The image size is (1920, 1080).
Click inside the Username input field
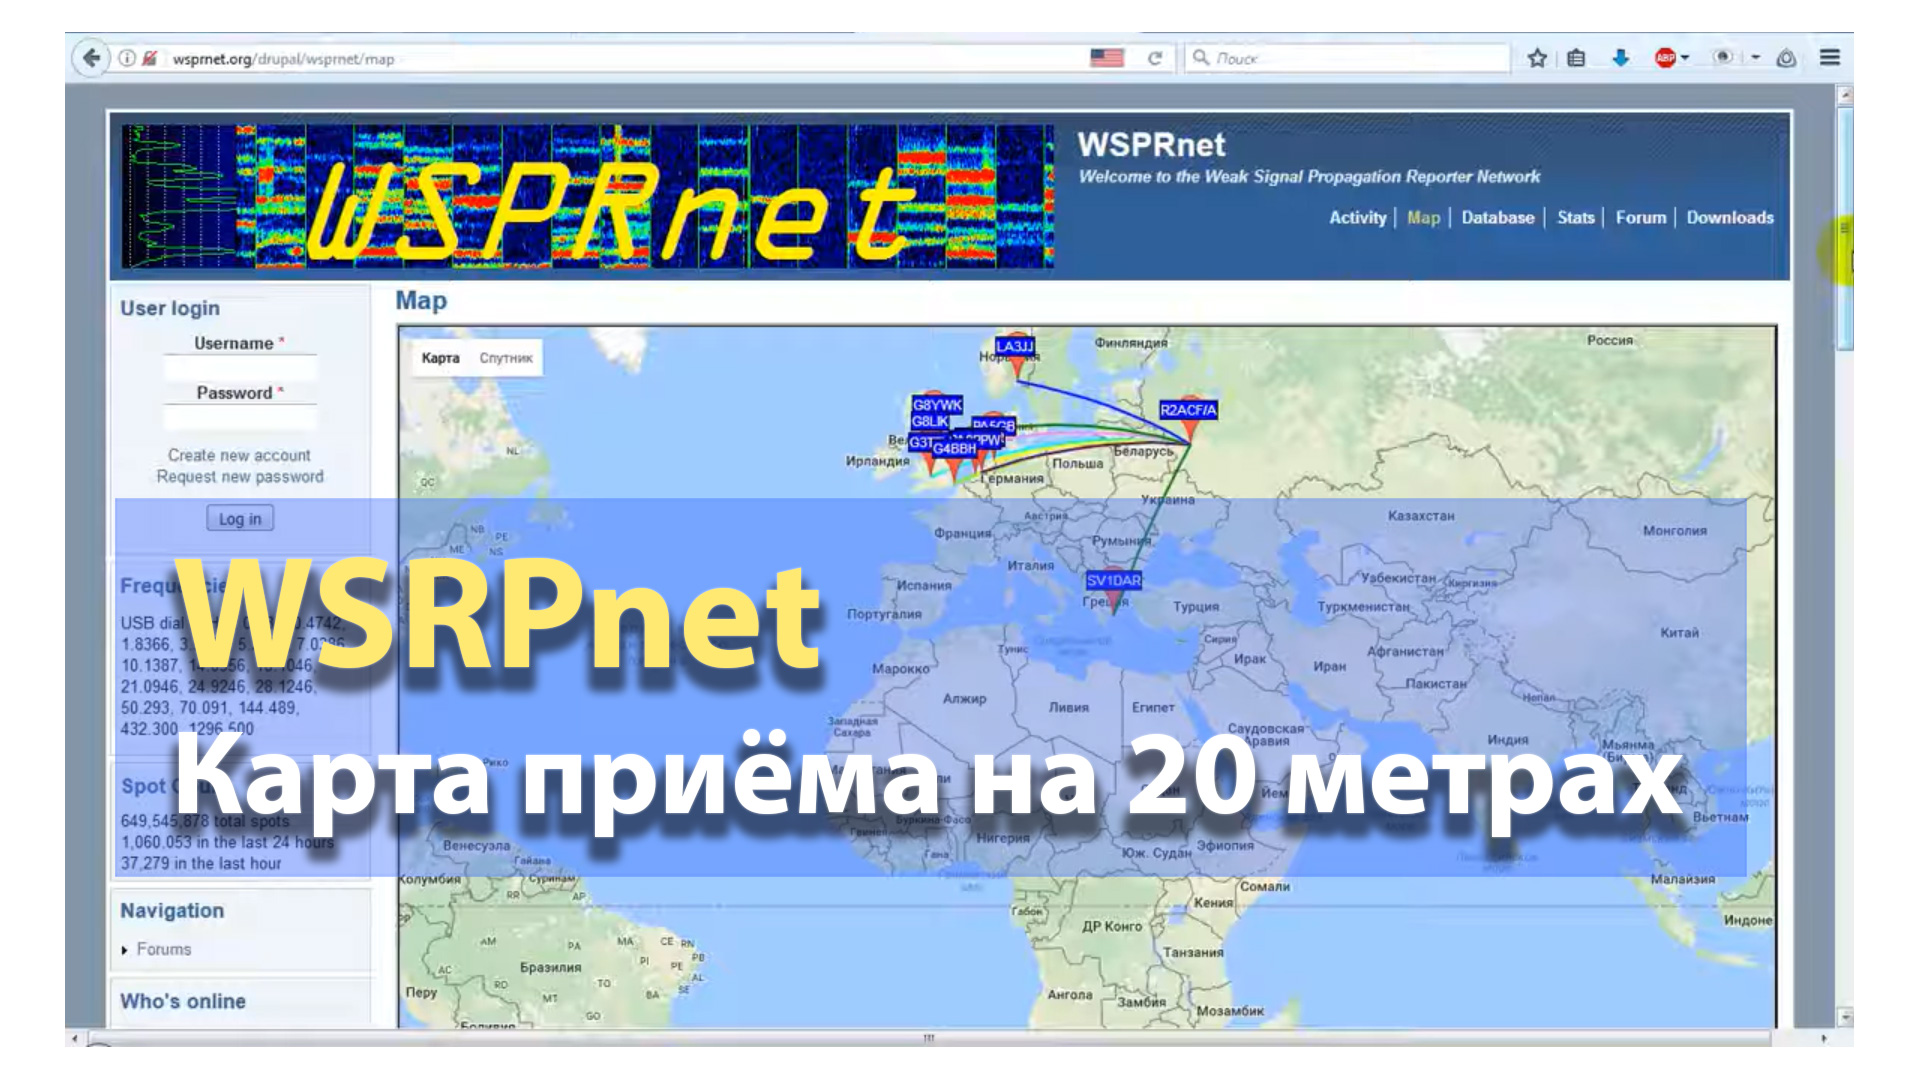coord(237,367)
